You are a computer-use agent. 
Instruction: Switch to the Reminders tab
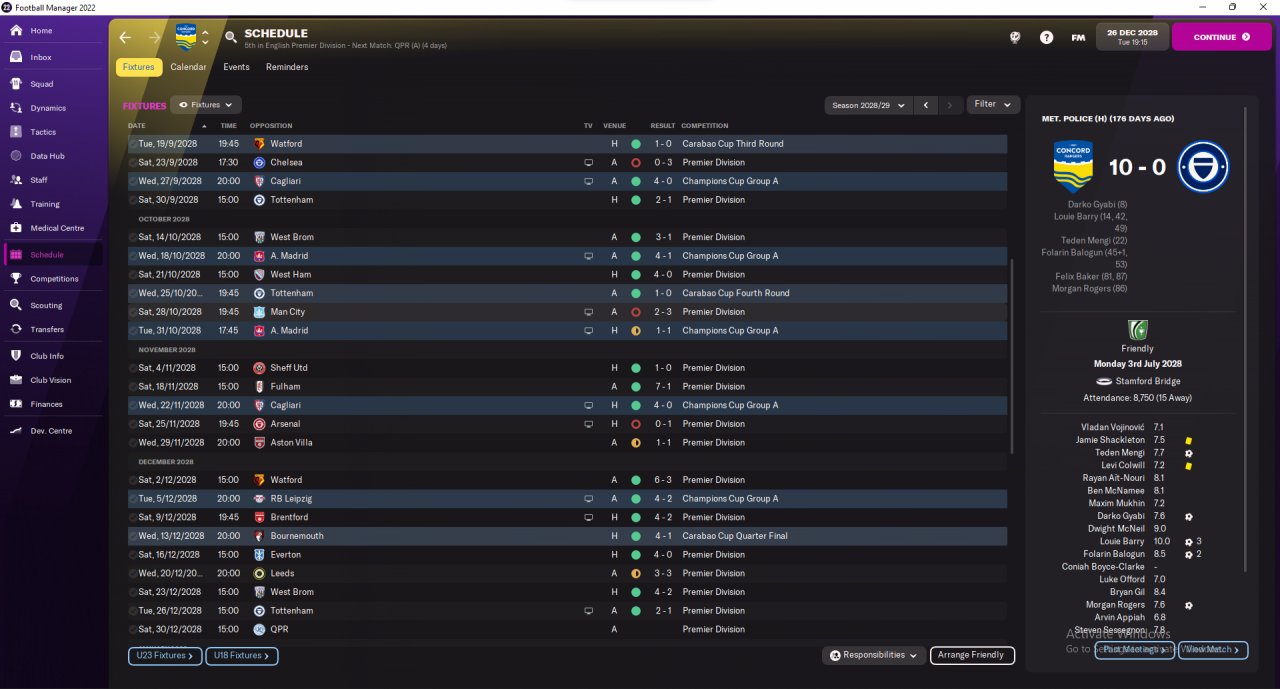tap(287, 67)
